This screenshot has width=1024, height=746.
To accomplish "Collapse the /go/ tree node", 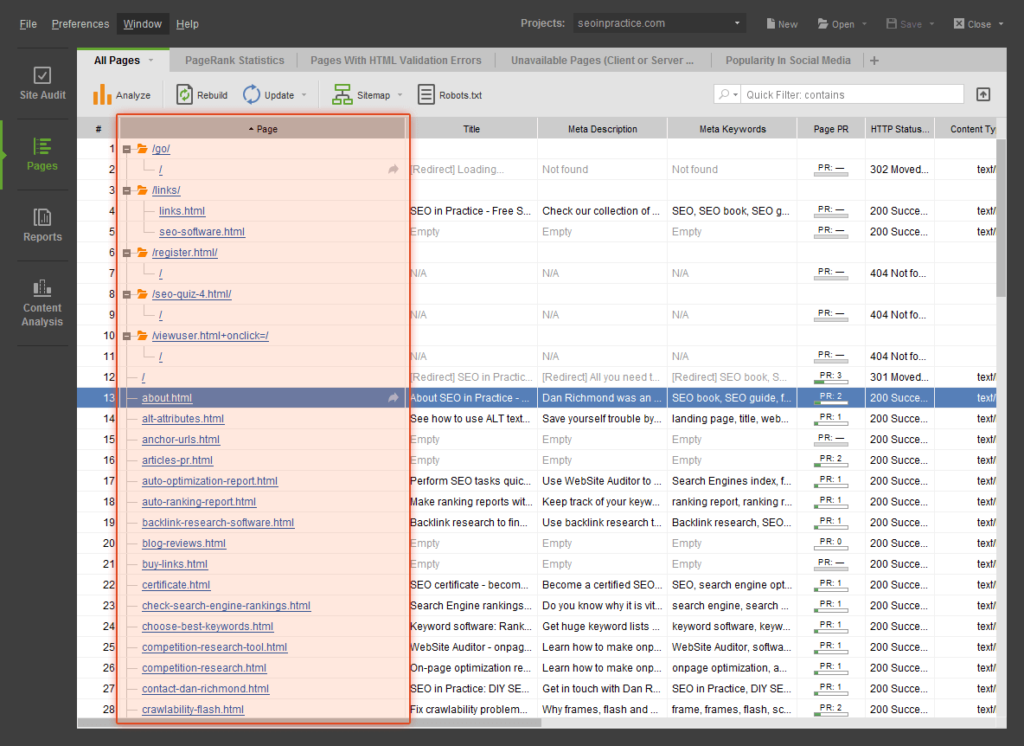I will pyautogui.click(x=128, y=148).
